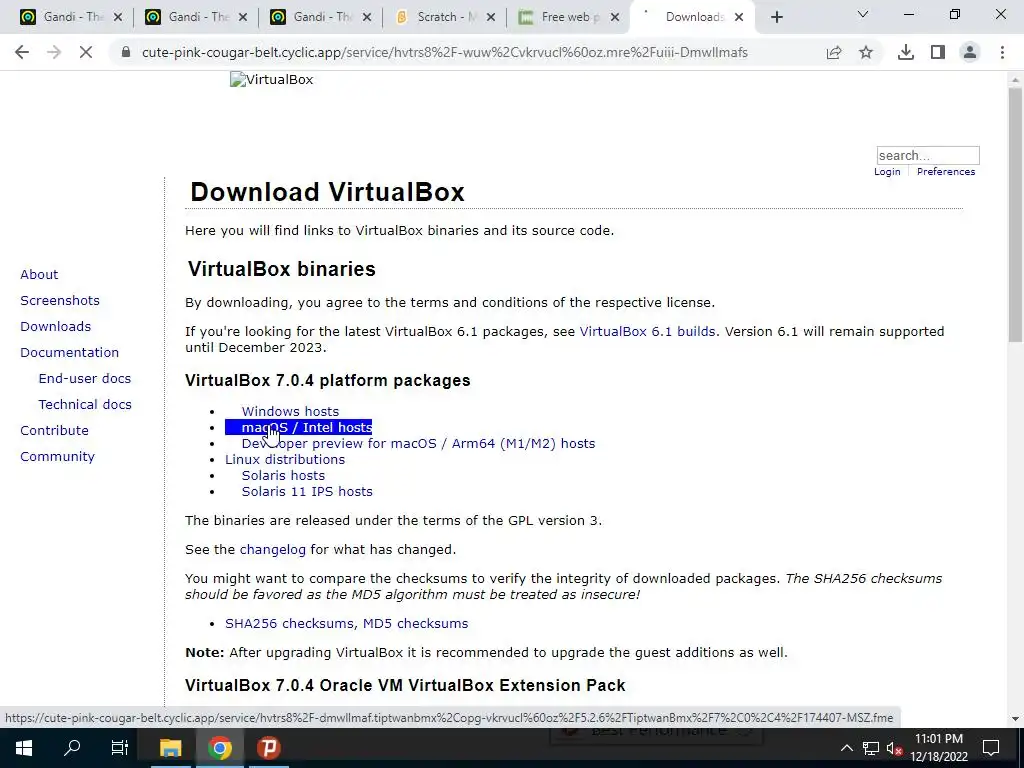
Task: Expand the tab search chevron
Action: pyautogui.click(x=863, y=14)
